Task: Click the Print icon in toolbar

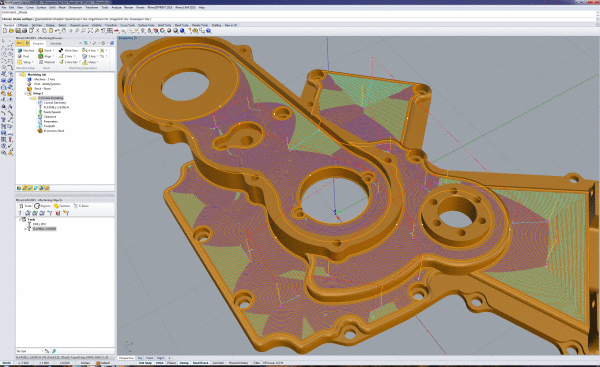Action: [x=24, y=31]
